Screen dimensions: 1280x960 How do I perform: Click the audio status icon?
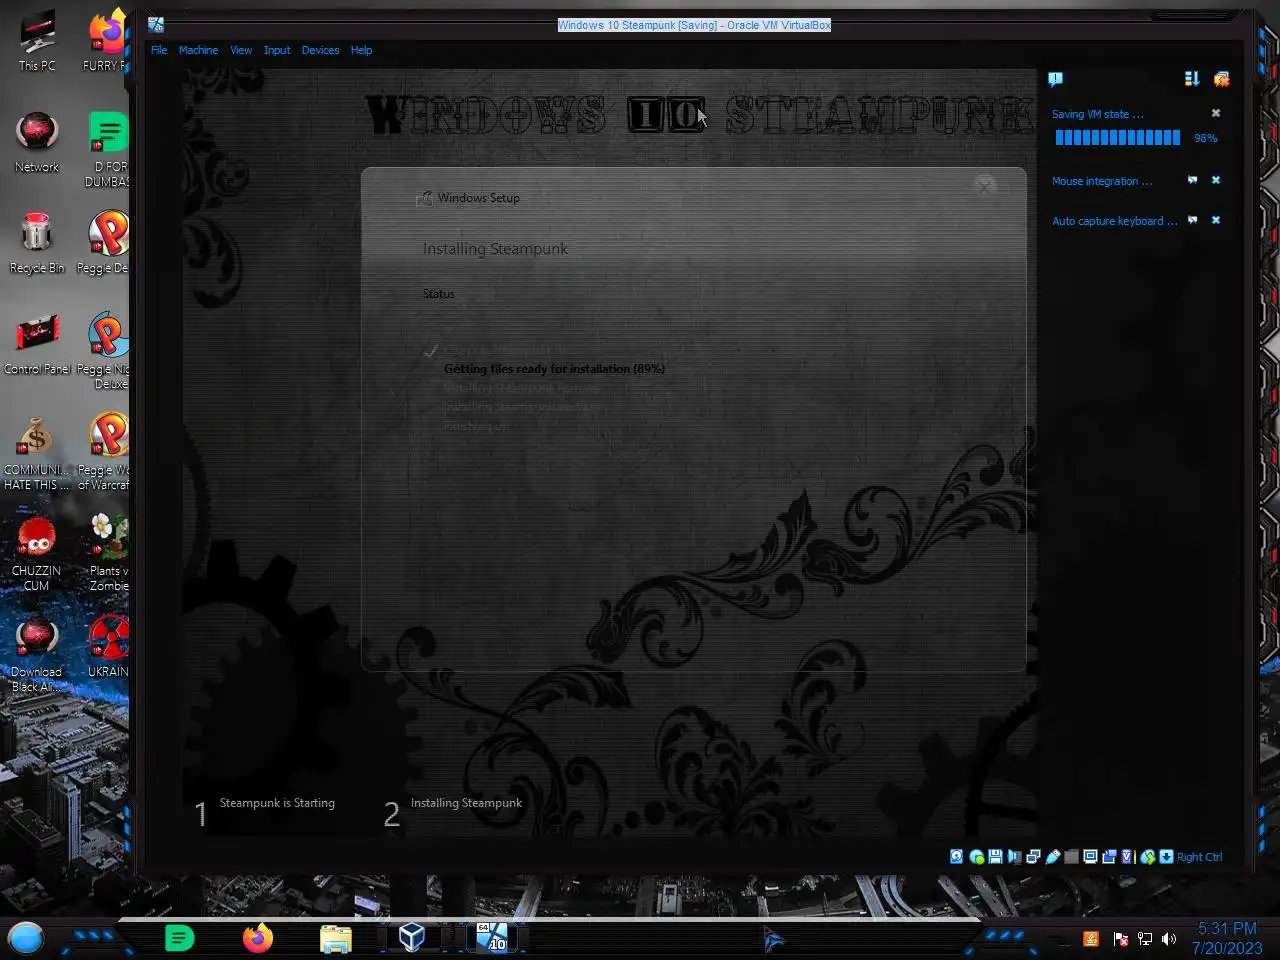[x=1015, y=857]
